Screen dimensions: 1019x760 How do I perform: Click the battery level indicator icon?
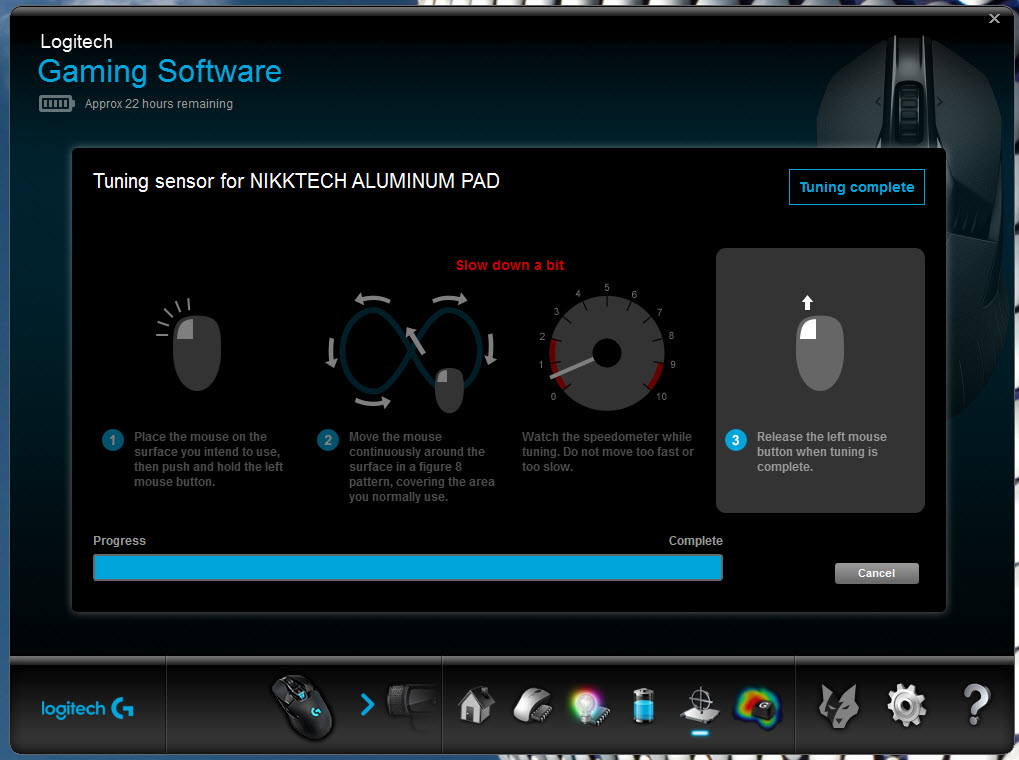(57, 103)
